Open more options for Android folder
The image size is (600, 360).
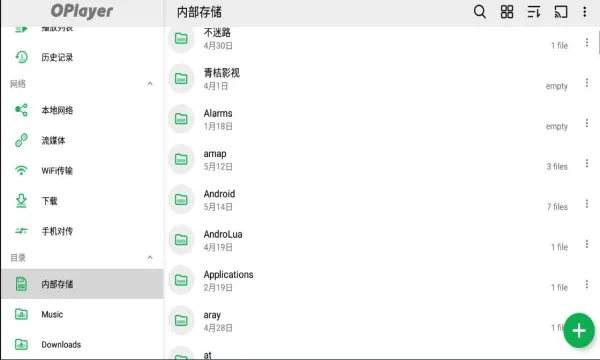587,204
